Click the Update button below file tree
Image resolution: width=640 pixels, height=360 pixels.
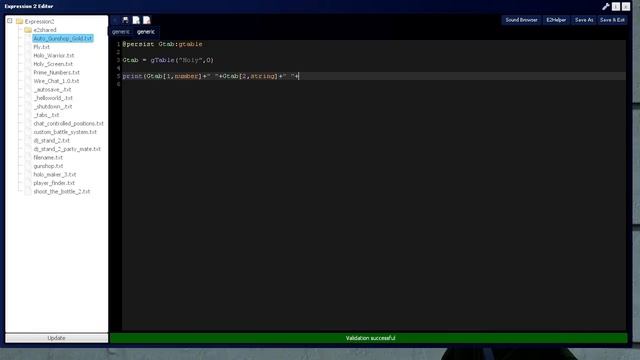coord(56,338)
